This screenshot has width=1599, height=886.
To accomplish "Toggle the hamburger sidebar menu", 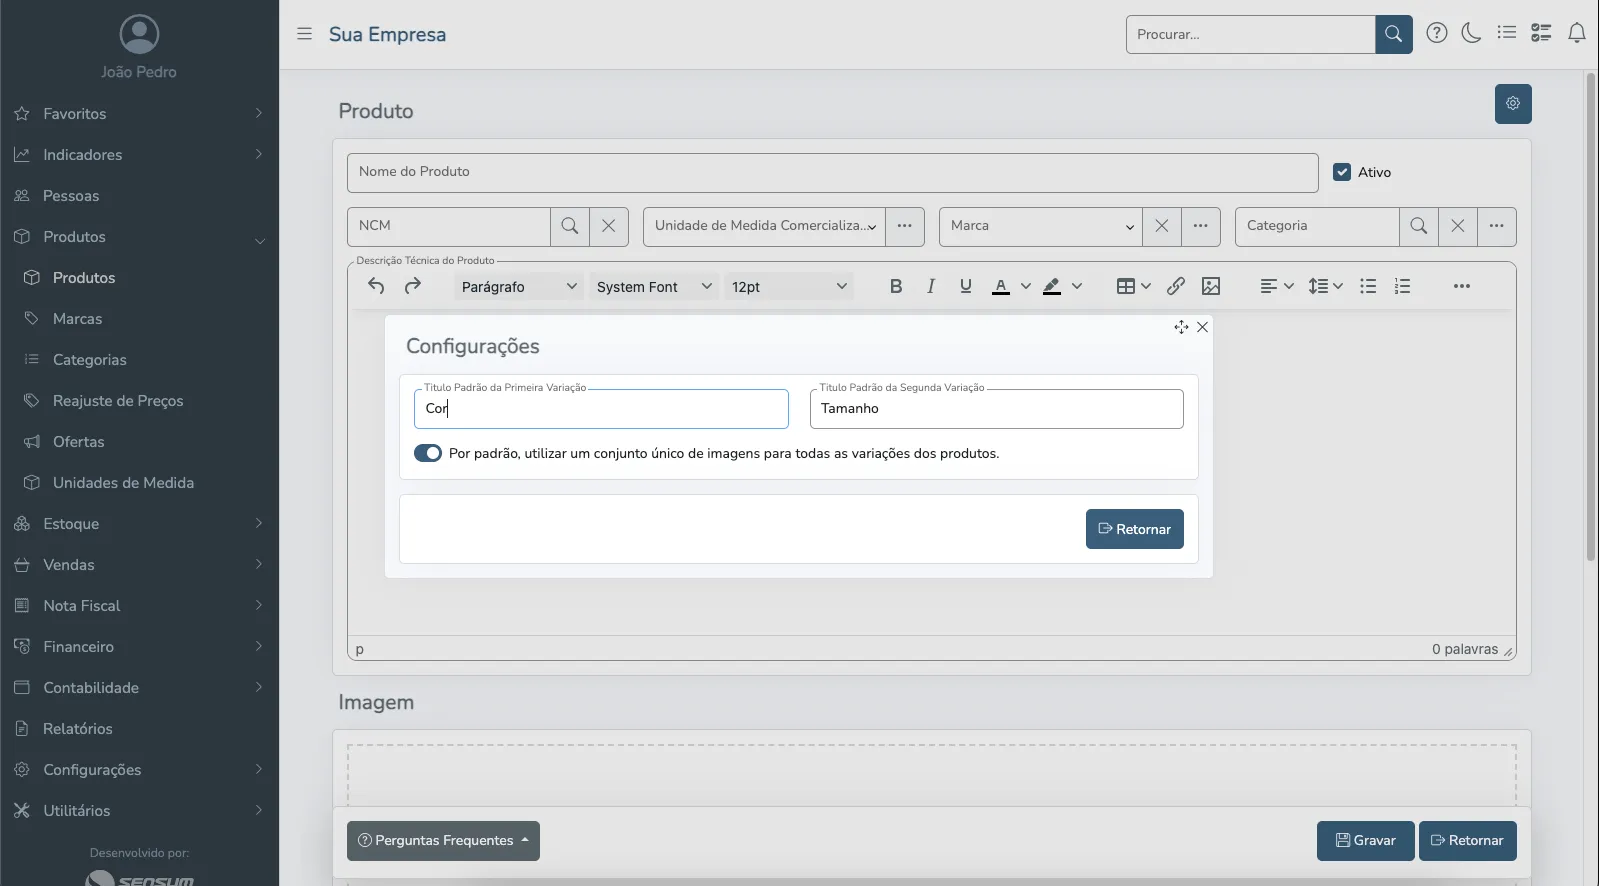I will (x=304, y=34).
